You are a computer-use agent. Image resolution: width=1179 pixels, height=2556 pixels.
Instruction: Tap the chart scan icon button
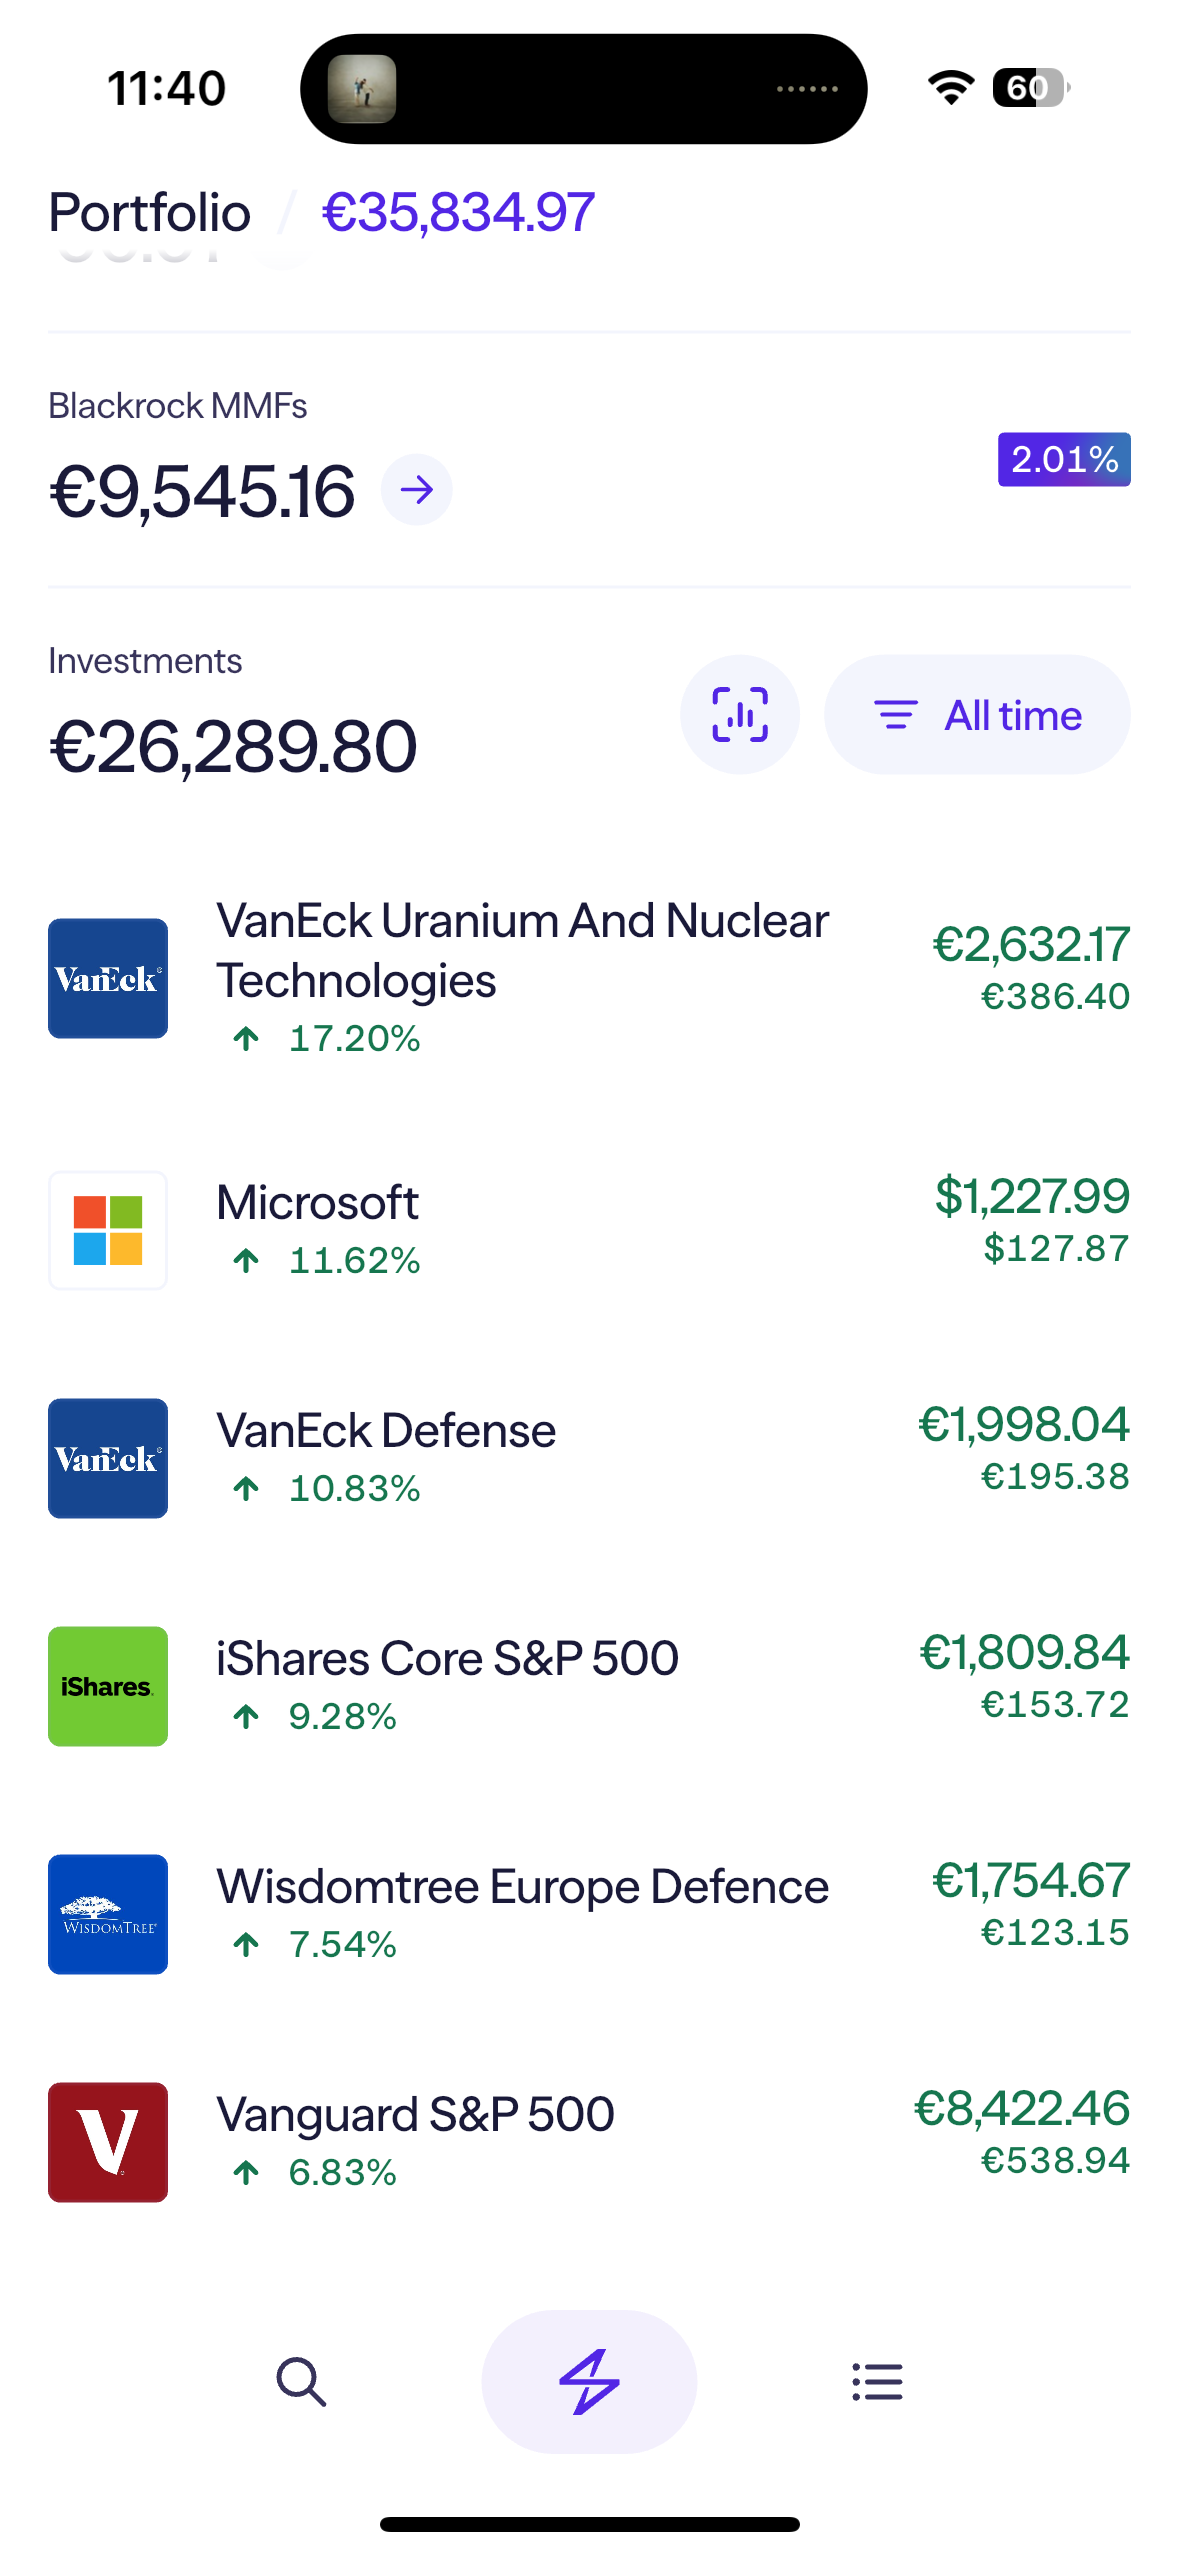pos(739,715)
